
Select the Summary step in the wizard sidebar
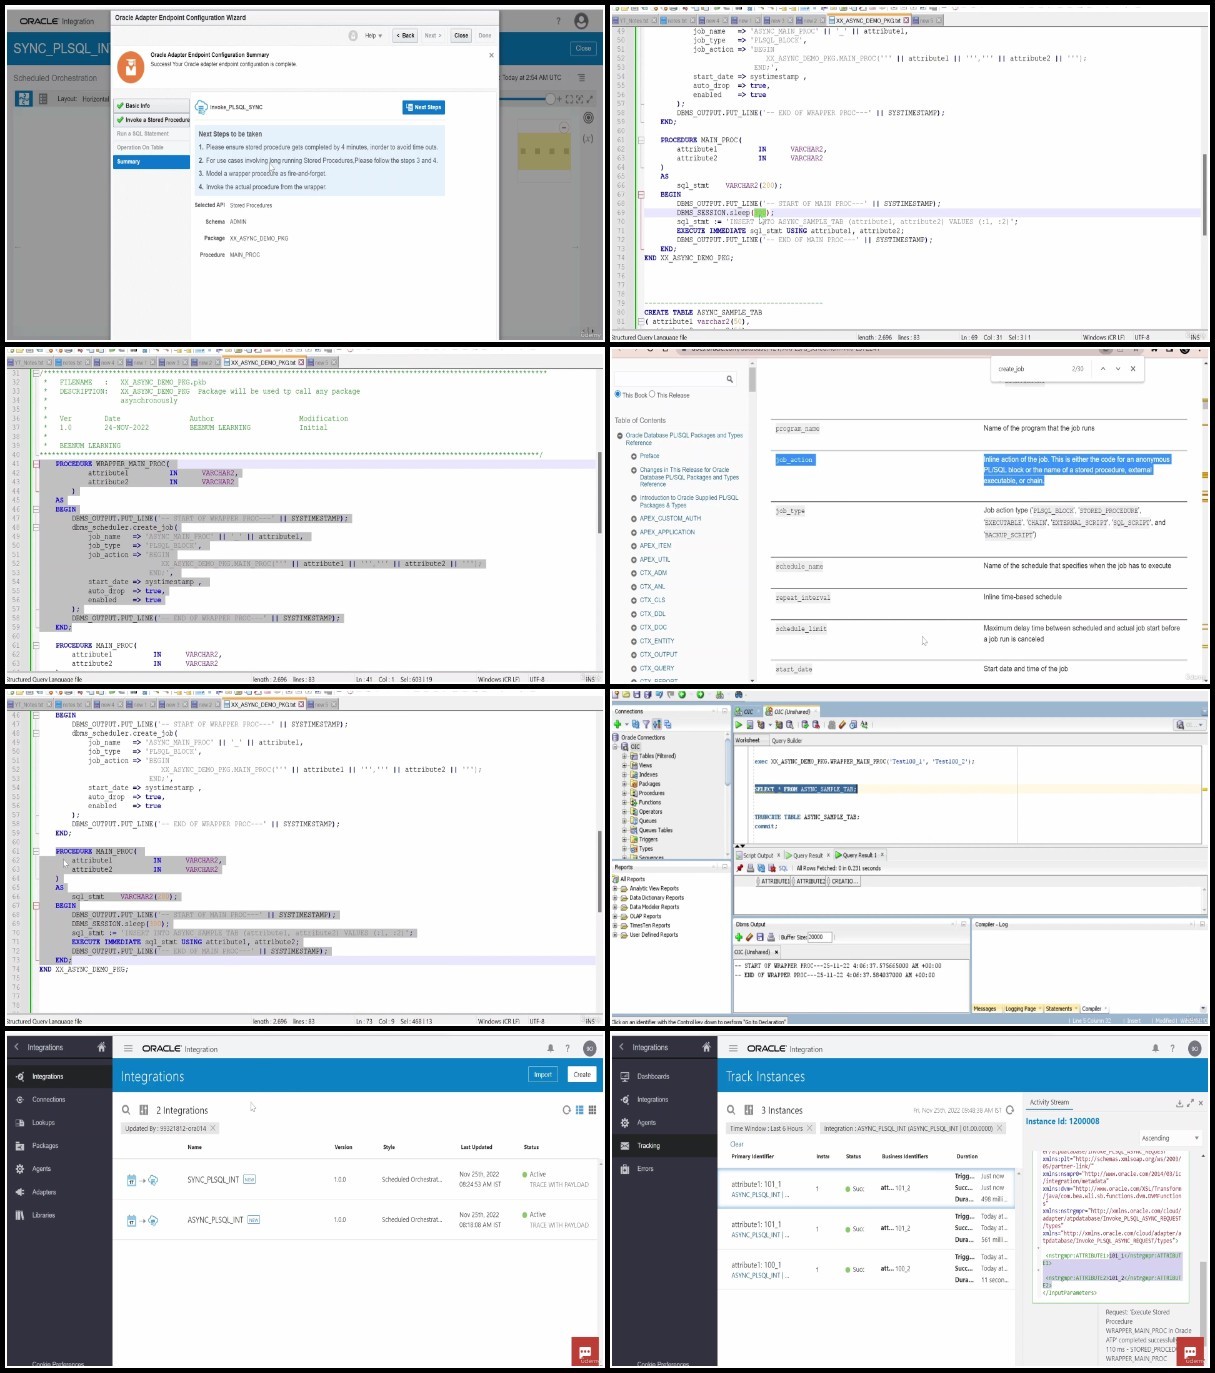click(151, 161)
